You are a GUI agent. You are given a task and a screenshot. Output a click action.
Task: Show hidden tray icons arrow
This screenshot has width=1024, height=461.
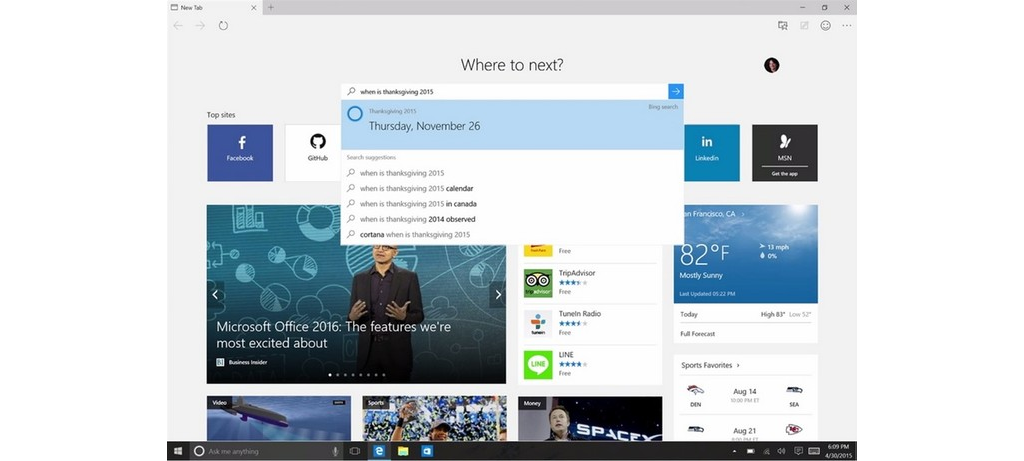[734, 451]
